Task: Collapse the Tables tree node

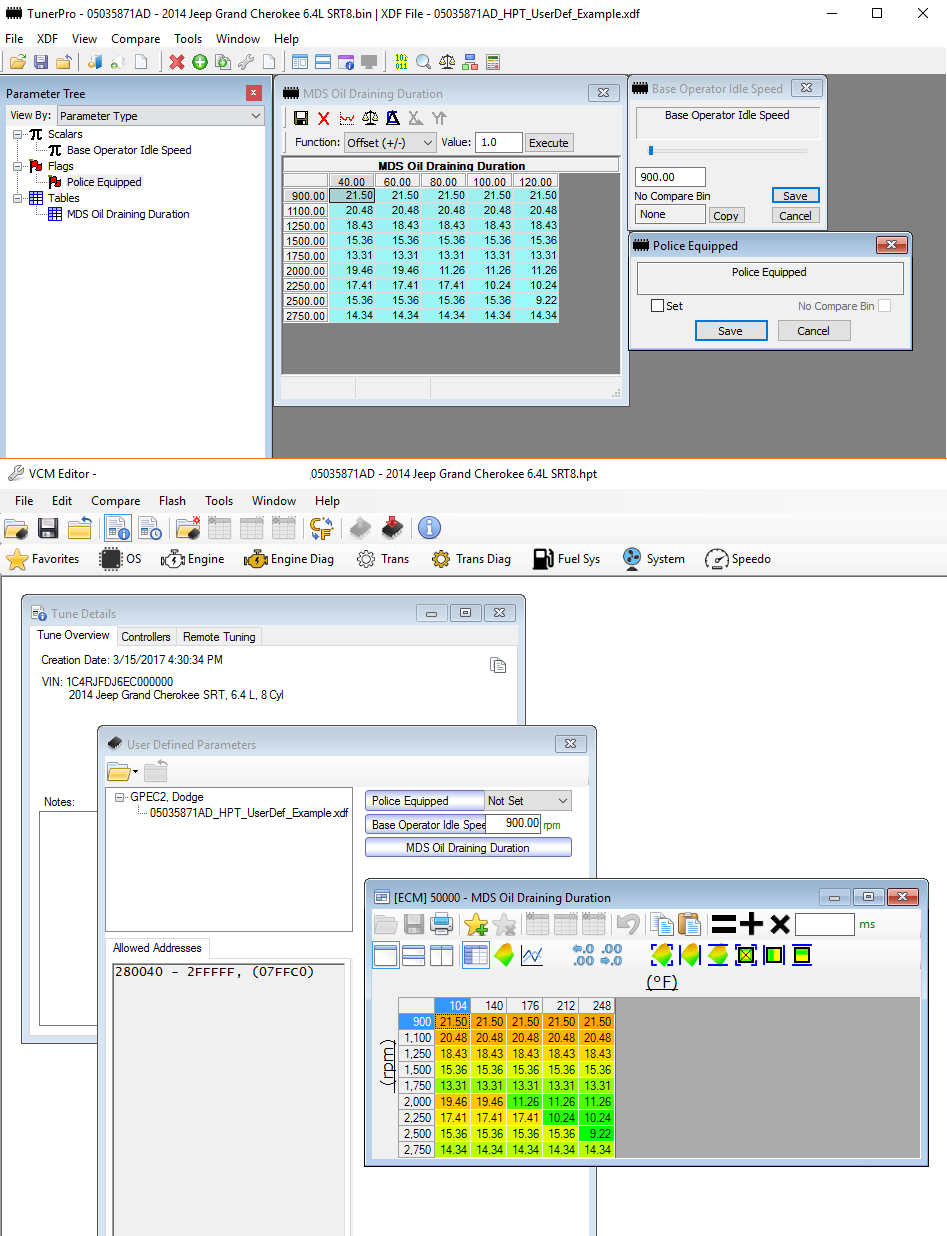Action: [18, 198]
